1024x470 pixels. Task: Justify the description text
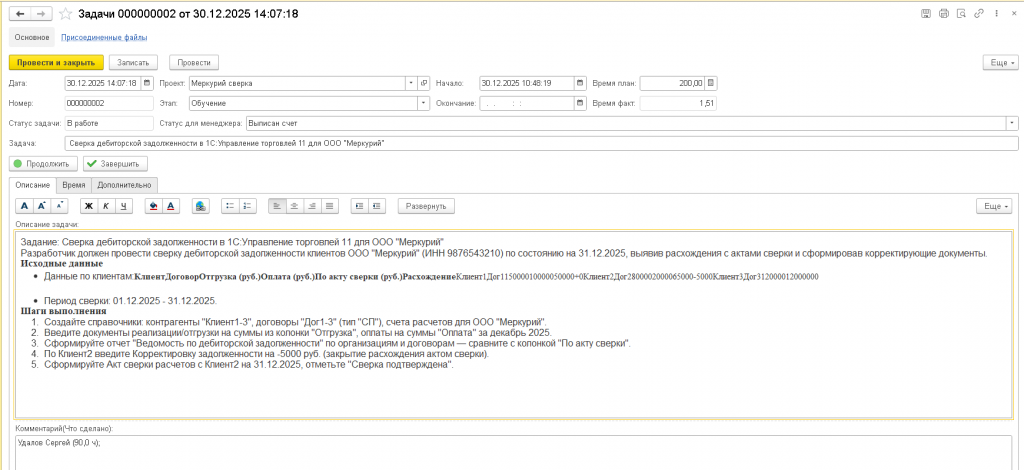pos(330,206)
